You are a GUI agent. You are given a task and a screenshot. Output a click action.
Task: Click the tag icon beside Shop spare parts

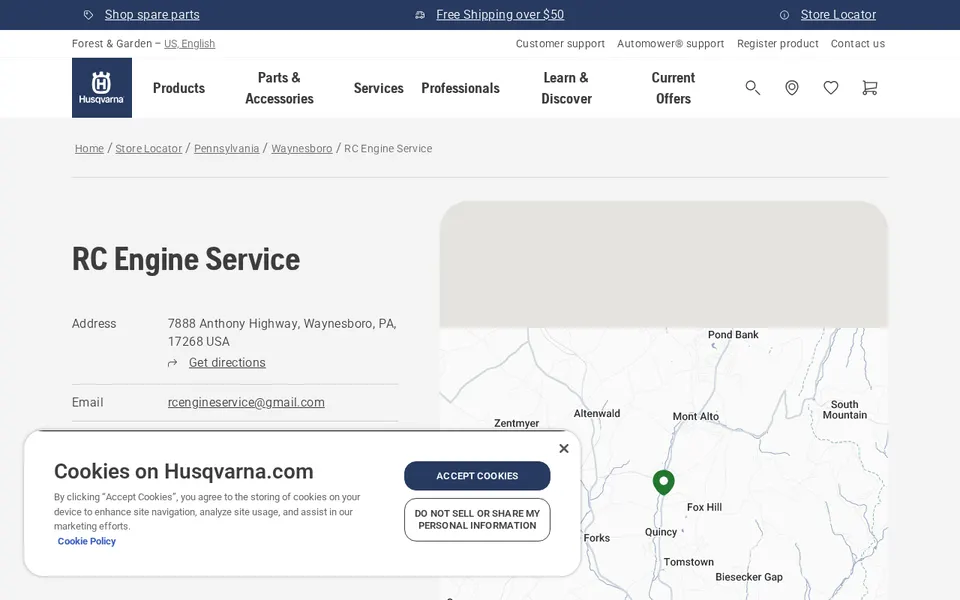[x=89, y=15]
